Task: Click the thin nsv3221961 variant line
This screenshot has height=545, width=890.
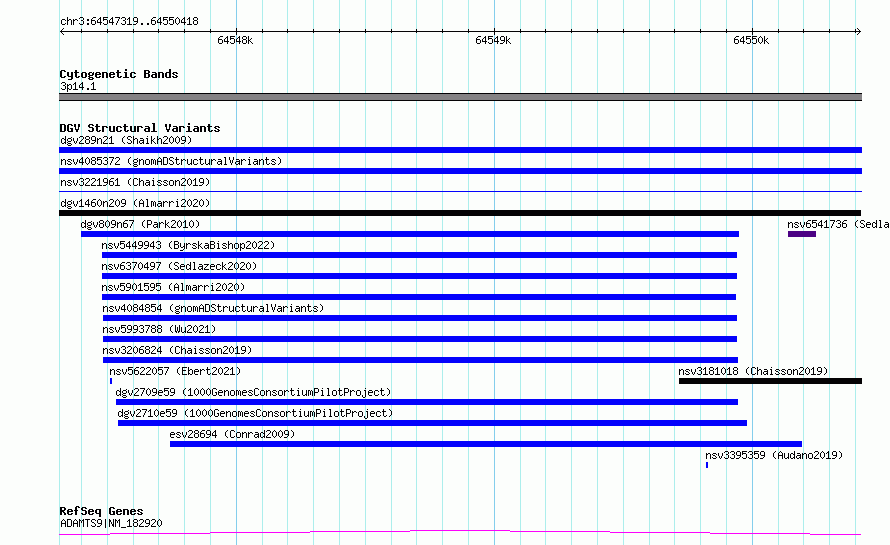Action: 460,192
